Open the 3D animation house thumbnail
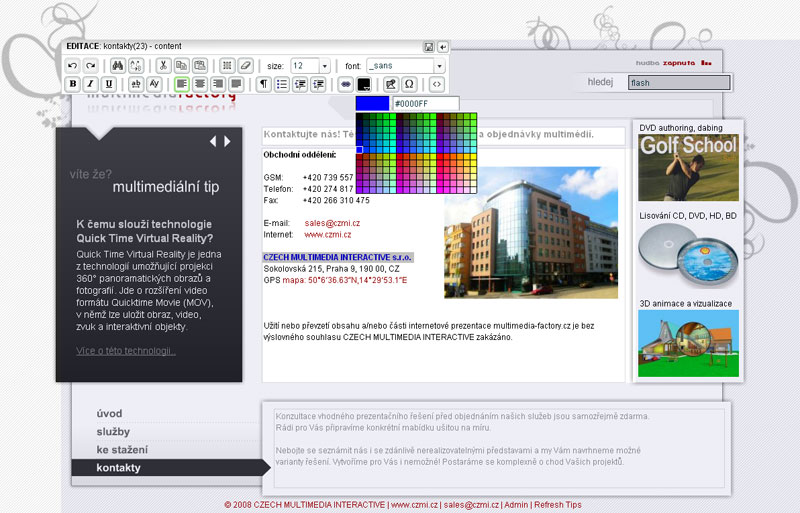800x513 pixels. (688, 344)
